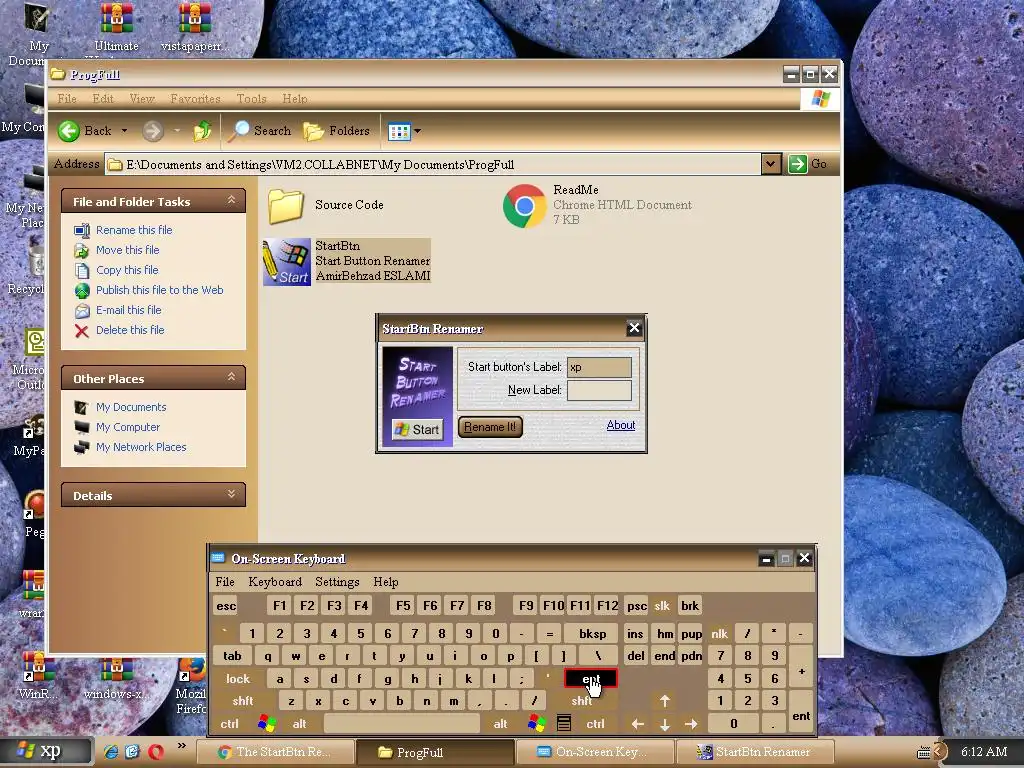Open the On-Screen Keyboard Help menu
This screenshot has height=768, width=1024.
385,582
